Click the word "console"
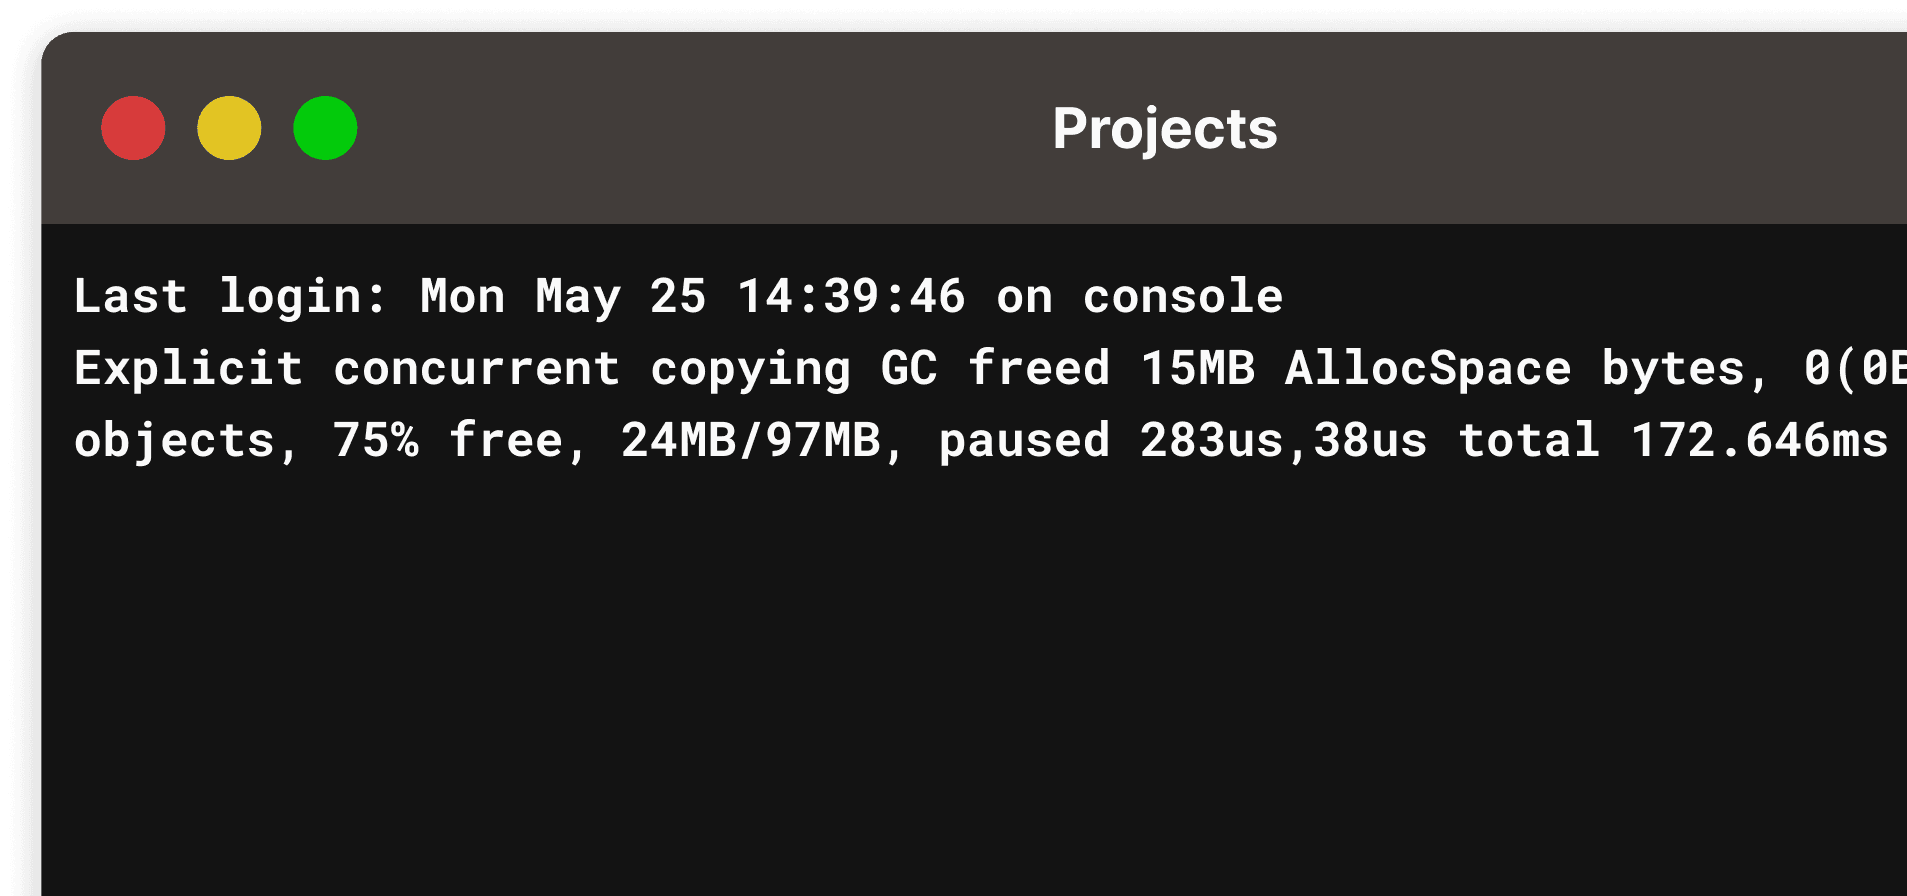1907x896 pixels. click(1183, 297)
